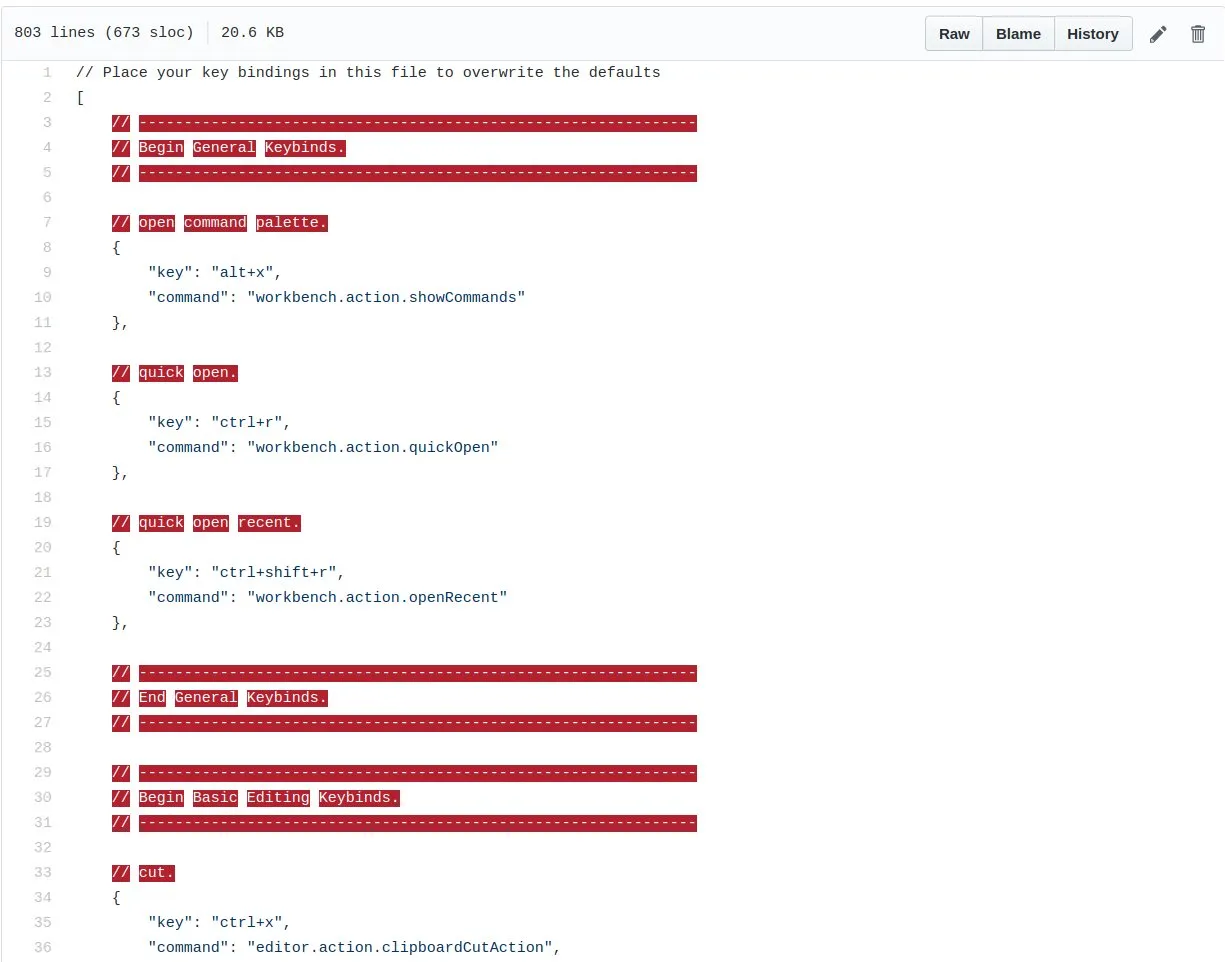This screenshot has height=962, width=1225.
Task: Click the trash delete file icon
Action: (1198, 34)
